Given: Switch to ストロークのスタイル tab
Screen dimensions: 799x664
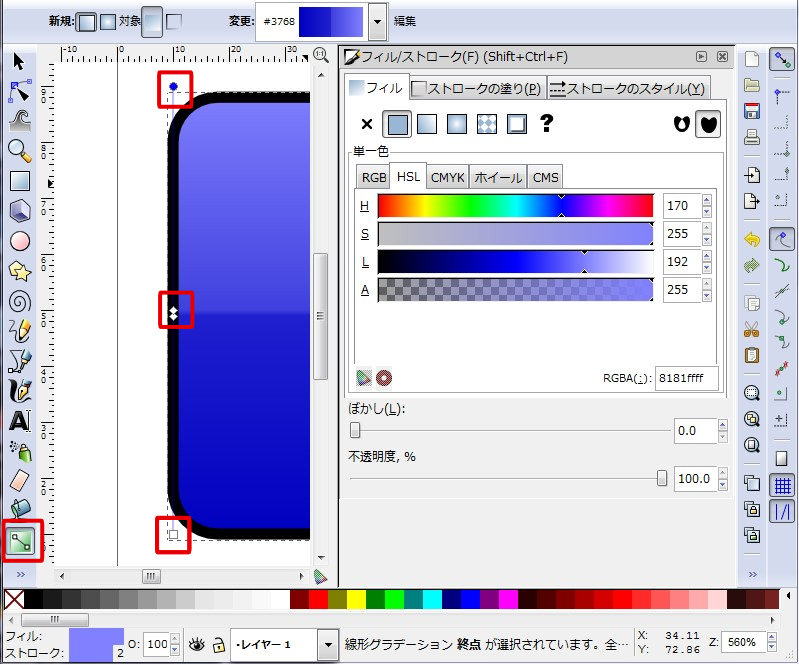Looking at the screenshot, I should pos(628,89).
